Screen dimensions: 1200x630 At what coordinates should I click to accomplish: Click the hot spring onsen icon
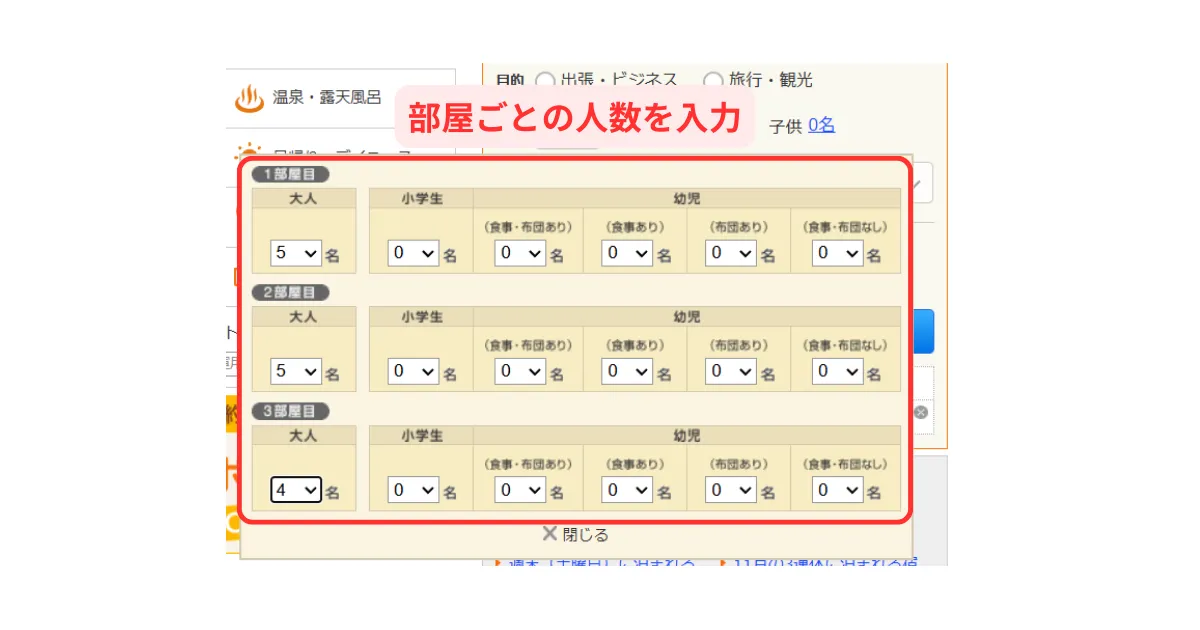(249, 98)
